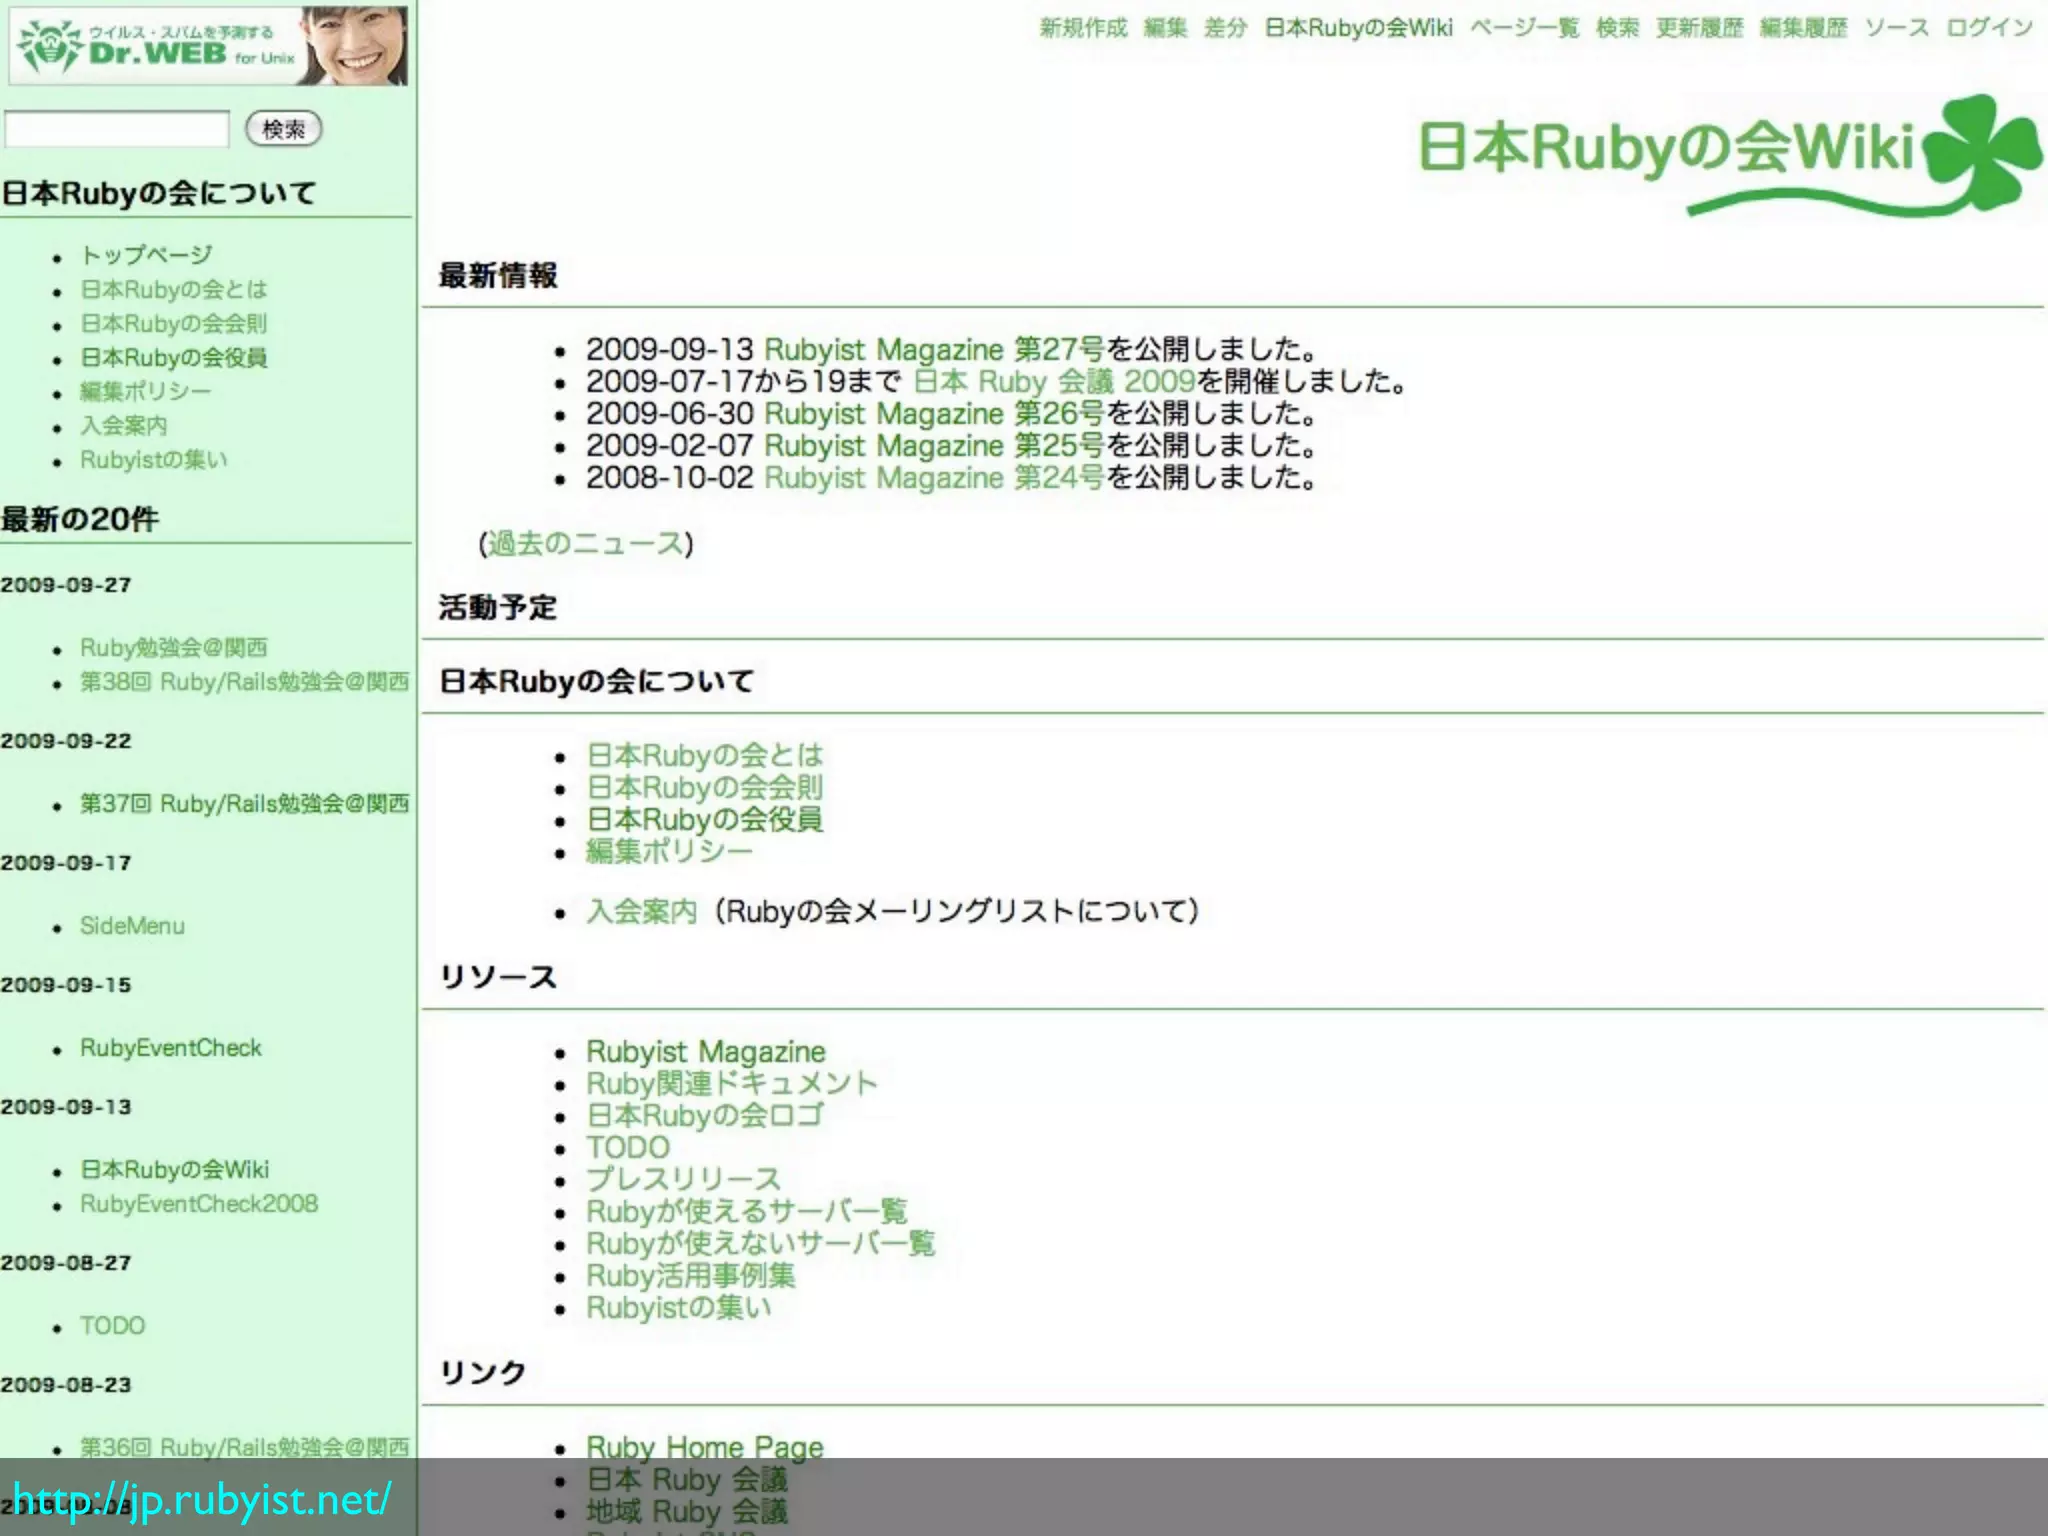Open Rubyist Magazine 第27号 news link

pos(934,349)
